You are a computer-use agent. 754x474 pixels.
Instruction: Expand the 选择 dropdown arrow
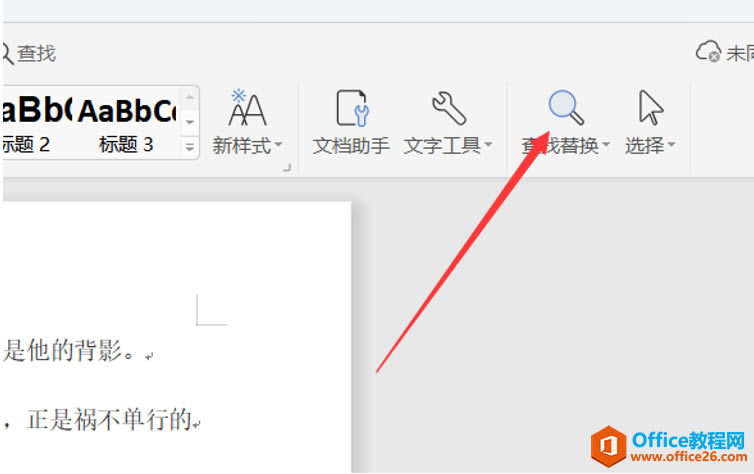(x=671, y=144)
